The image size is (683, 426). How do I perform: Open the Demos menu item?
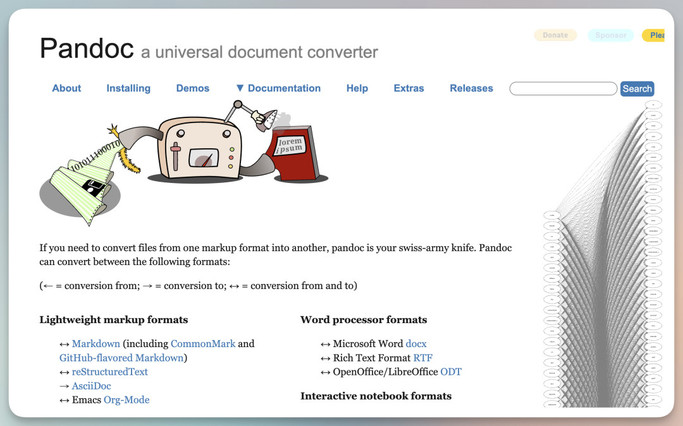pyautogui.click(x=193, y=88)
